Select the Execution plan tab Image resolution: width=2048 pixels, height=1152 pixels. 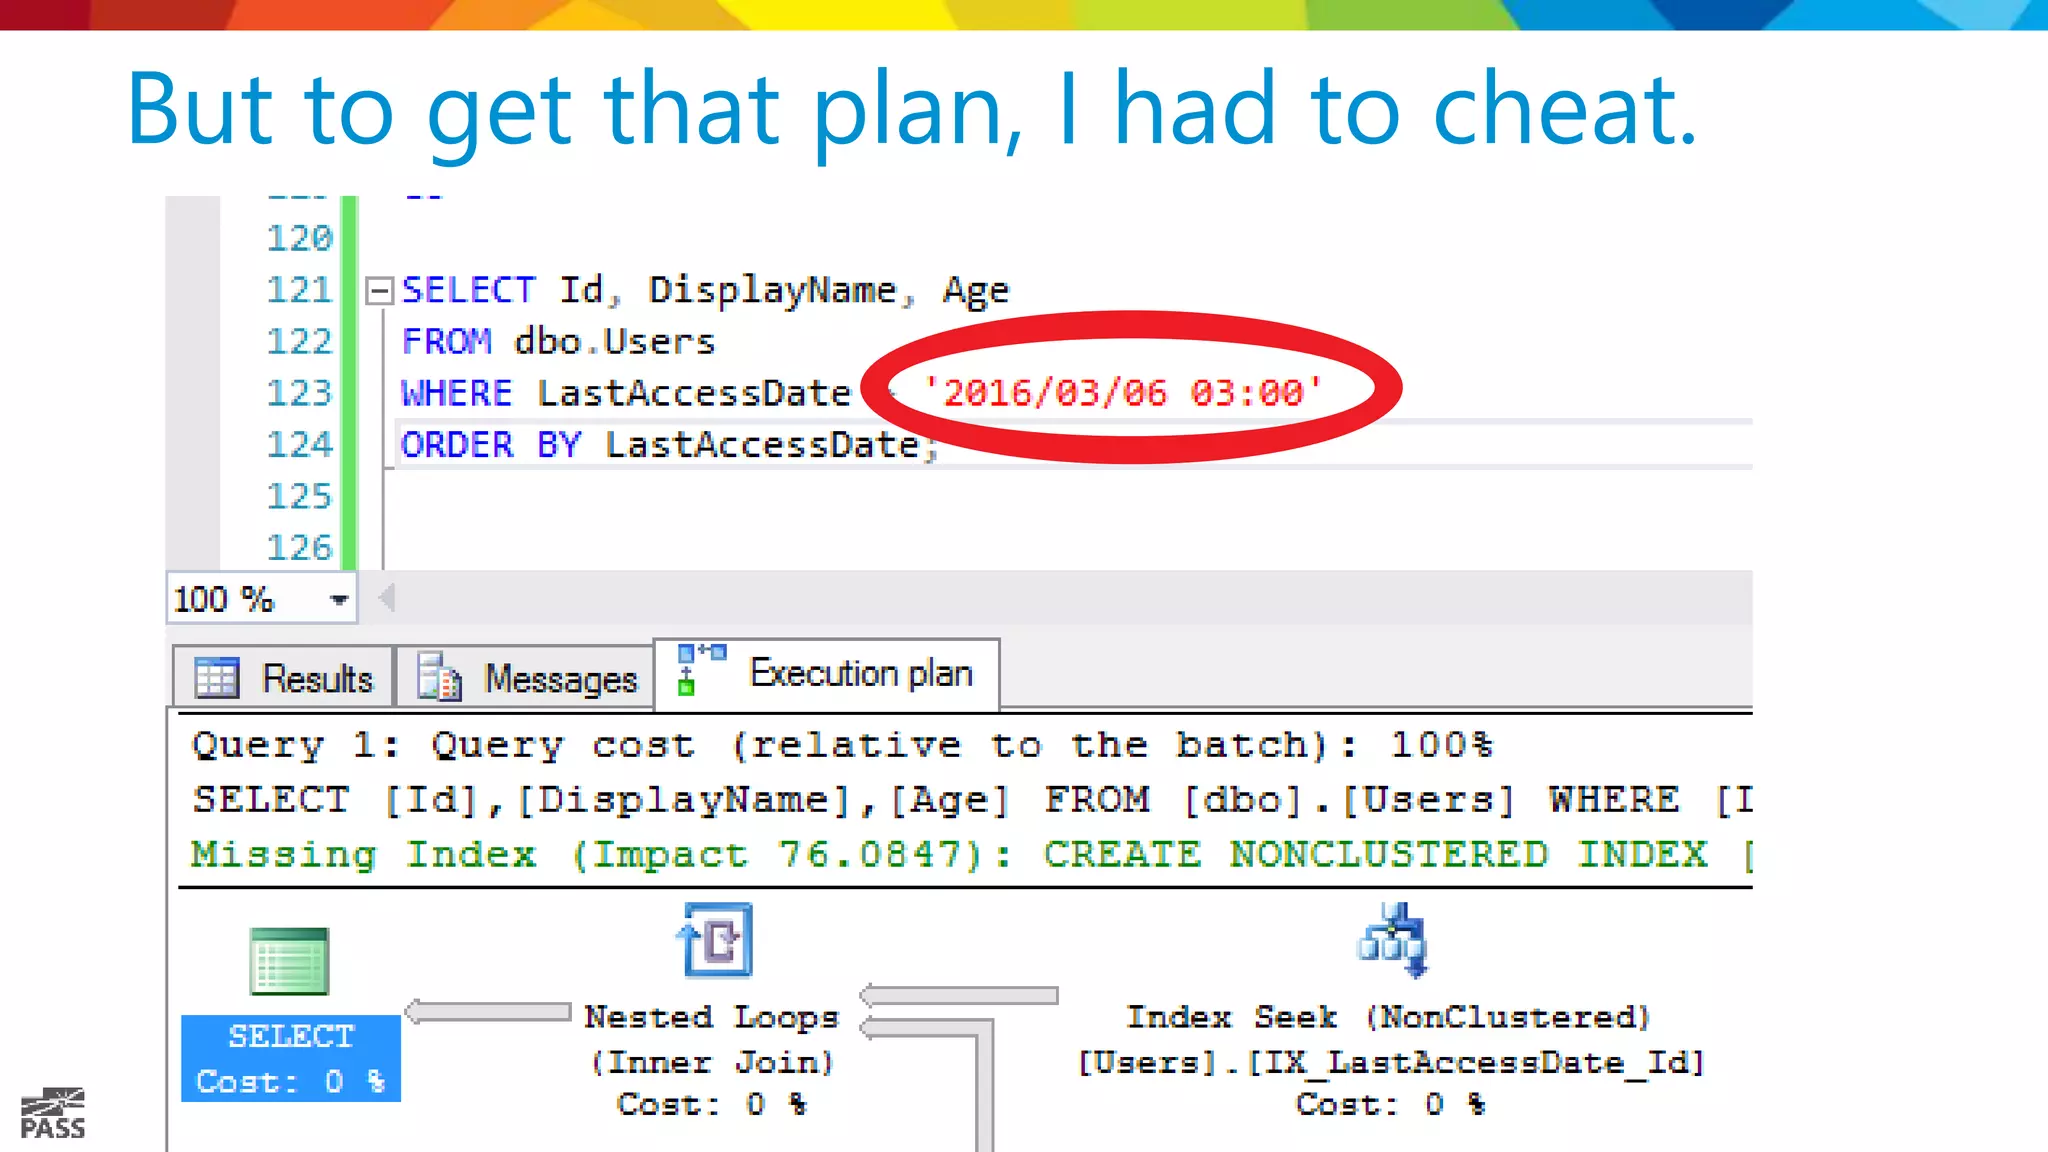(860, 673)
